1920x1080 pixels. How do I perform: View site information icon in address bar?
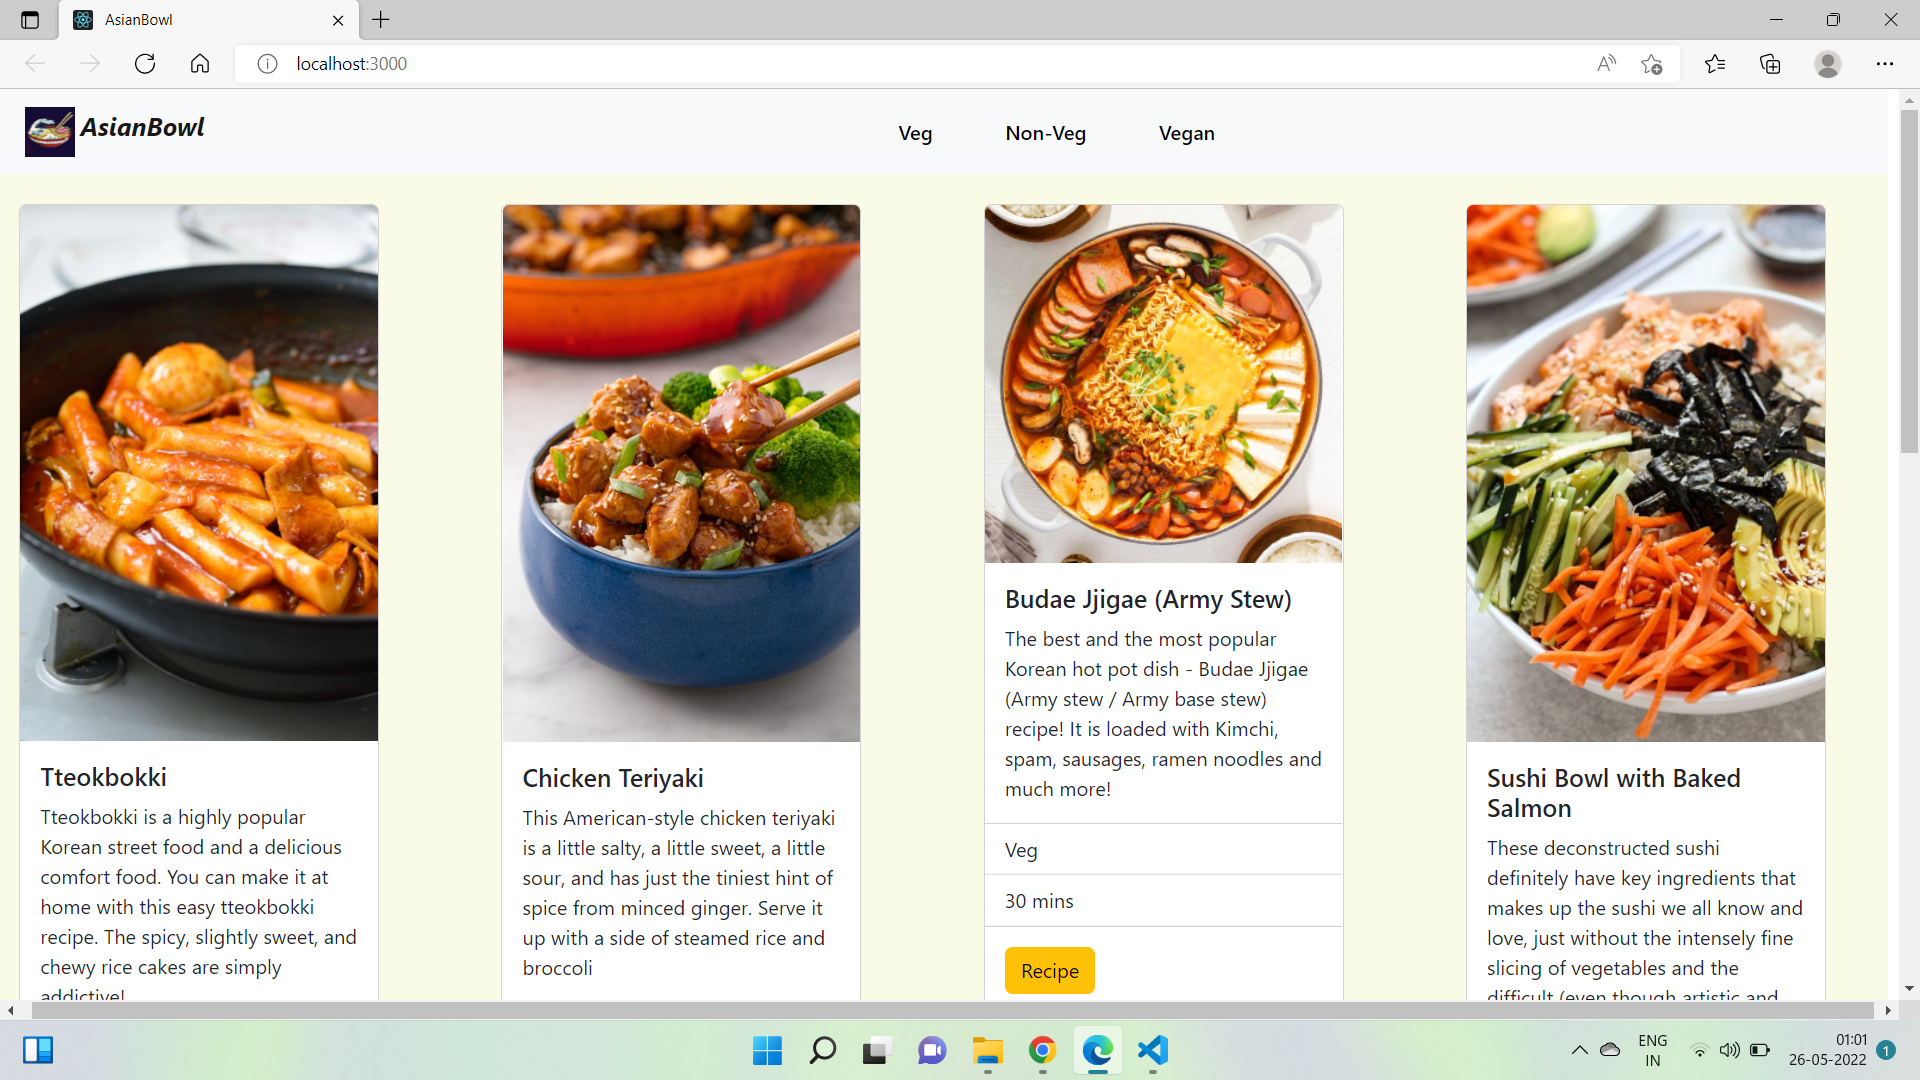pyautogui.click(x=267, y=64)
